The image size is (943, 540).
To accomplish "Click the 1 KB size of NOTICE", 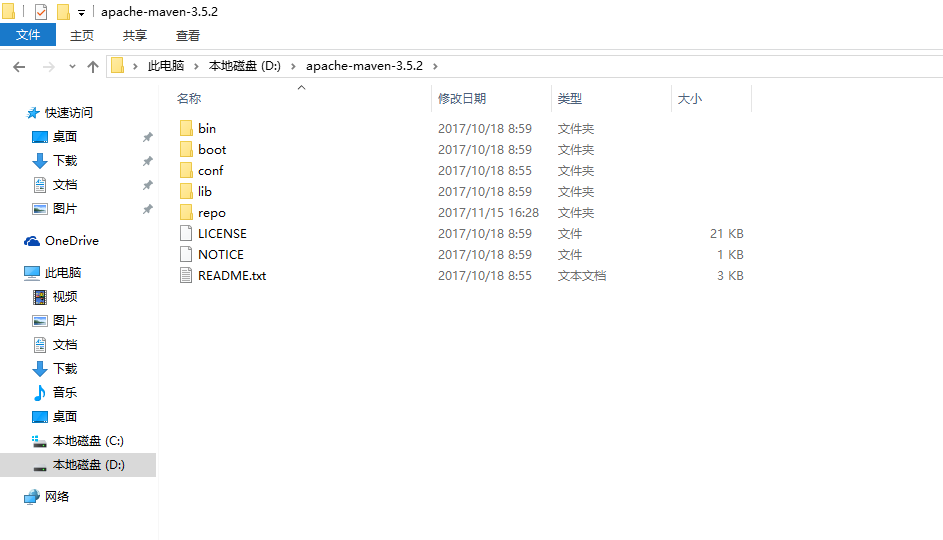I will [x=730, y=254].
